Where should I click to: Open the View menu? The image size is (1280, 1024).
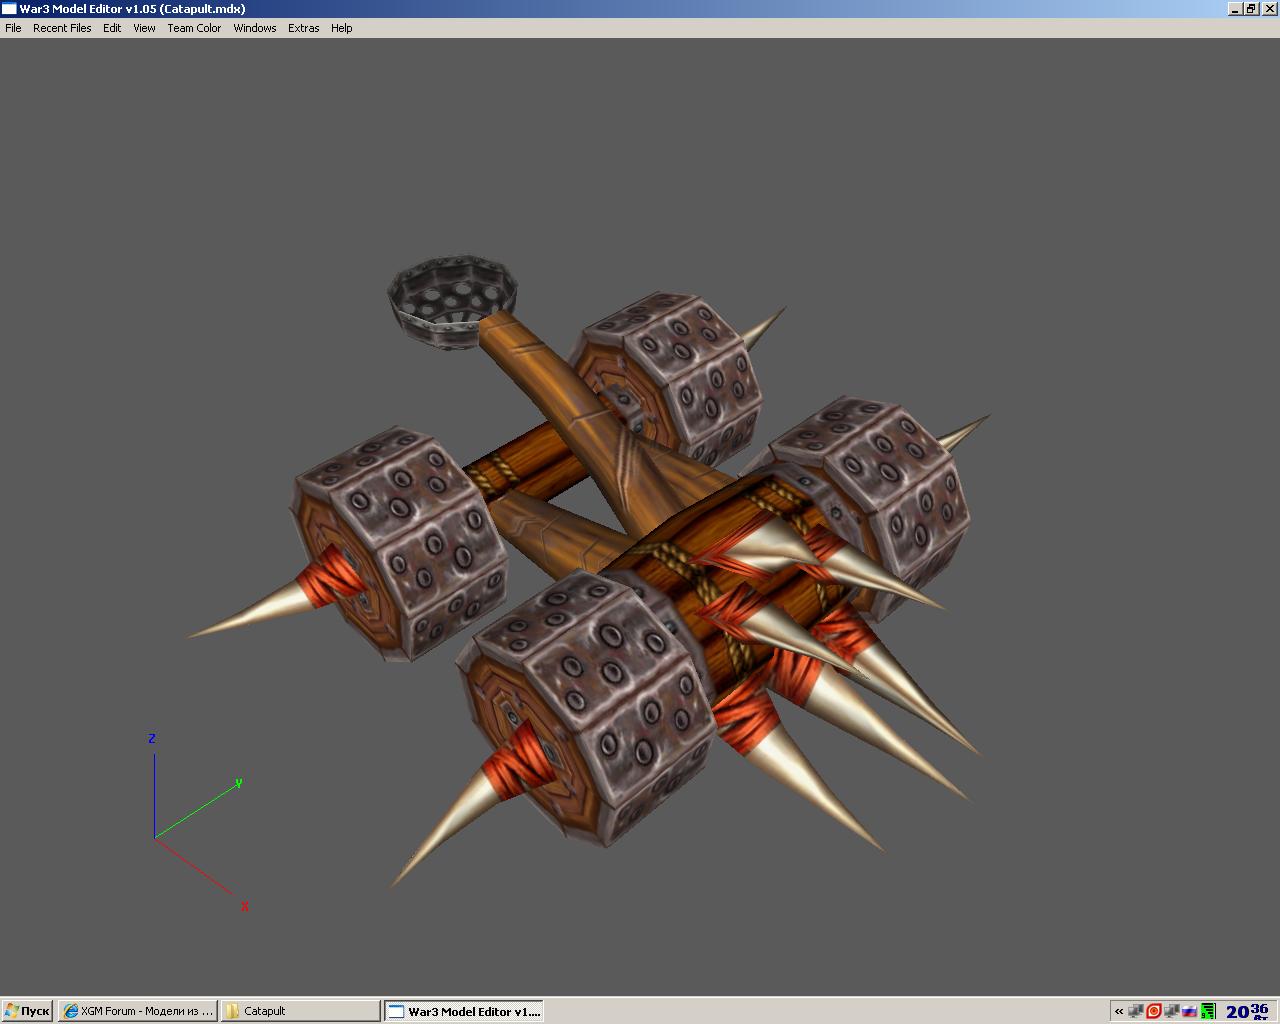tap(144, 28)
